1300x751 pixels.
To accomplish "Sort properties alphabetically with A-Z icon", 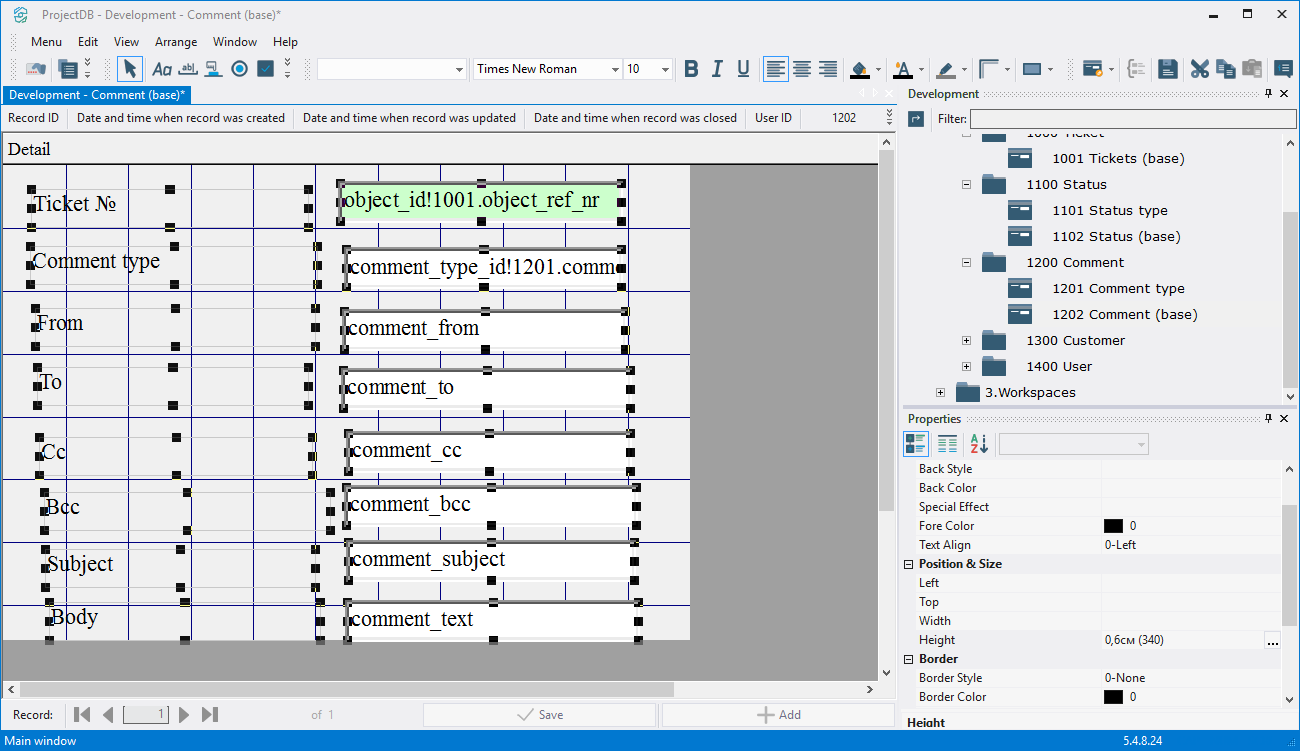I will [979, 444].
